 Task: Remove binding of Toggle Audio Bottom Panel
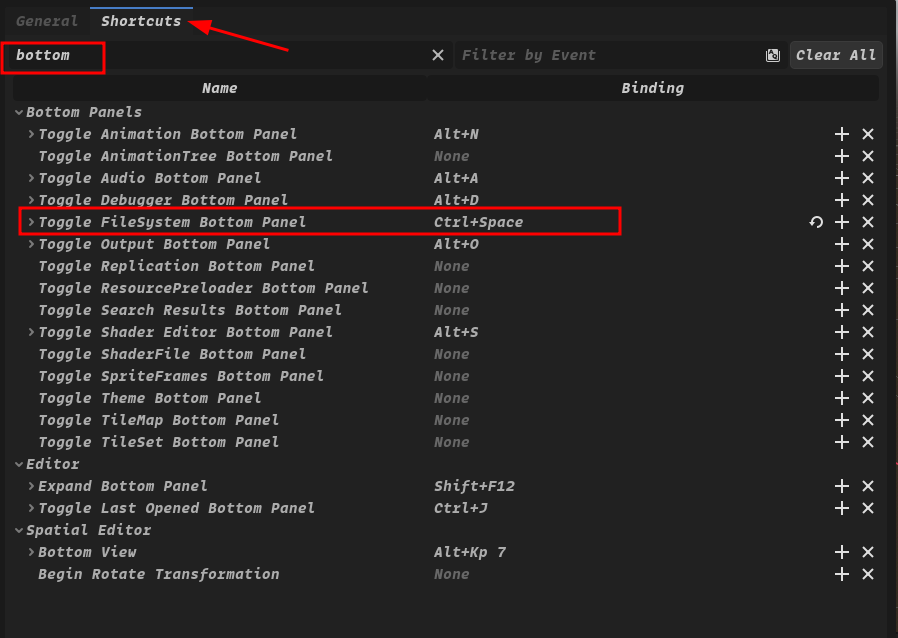tap(868, 178)
